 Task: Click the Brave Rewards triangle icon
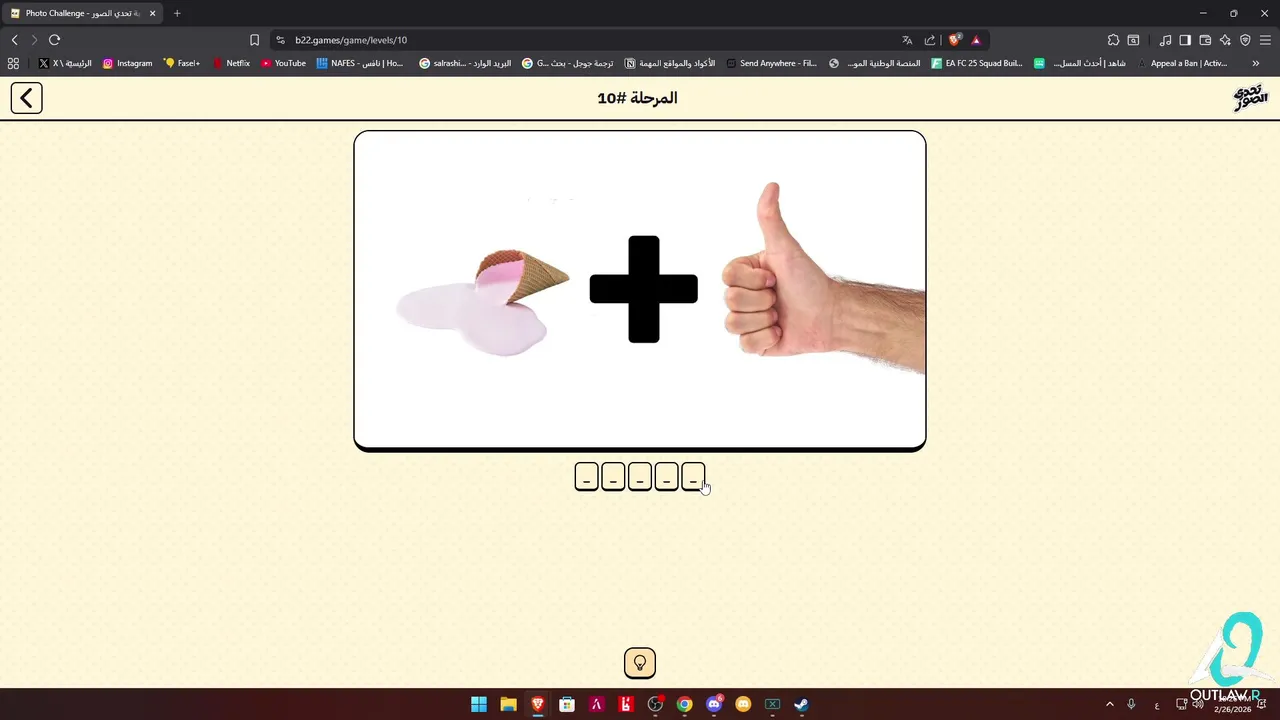click(976, 40)
